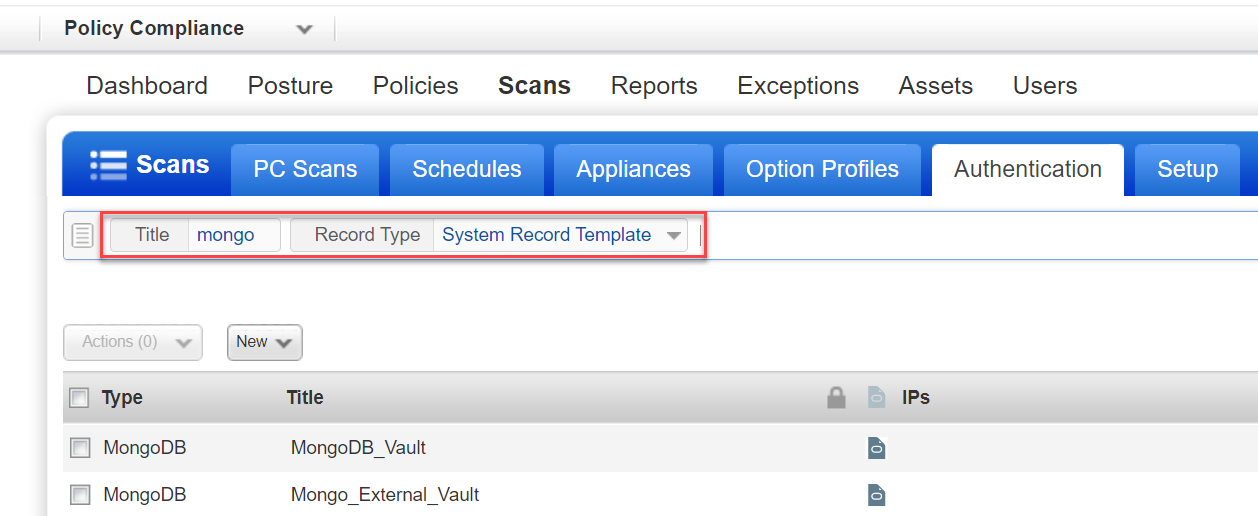Switch to the Schedules tab

click(466, 170)
